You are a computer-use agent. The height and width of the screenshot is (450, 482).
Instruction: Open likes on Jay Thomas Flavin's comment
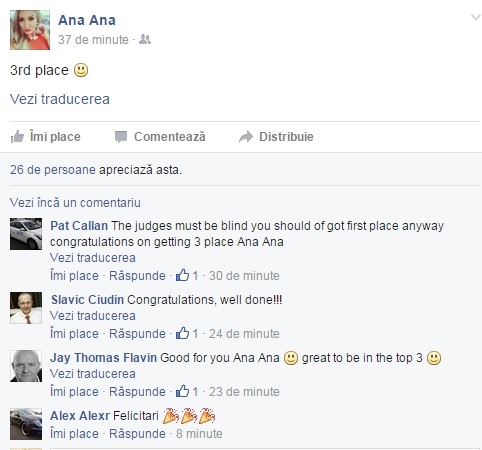point(187,392)
